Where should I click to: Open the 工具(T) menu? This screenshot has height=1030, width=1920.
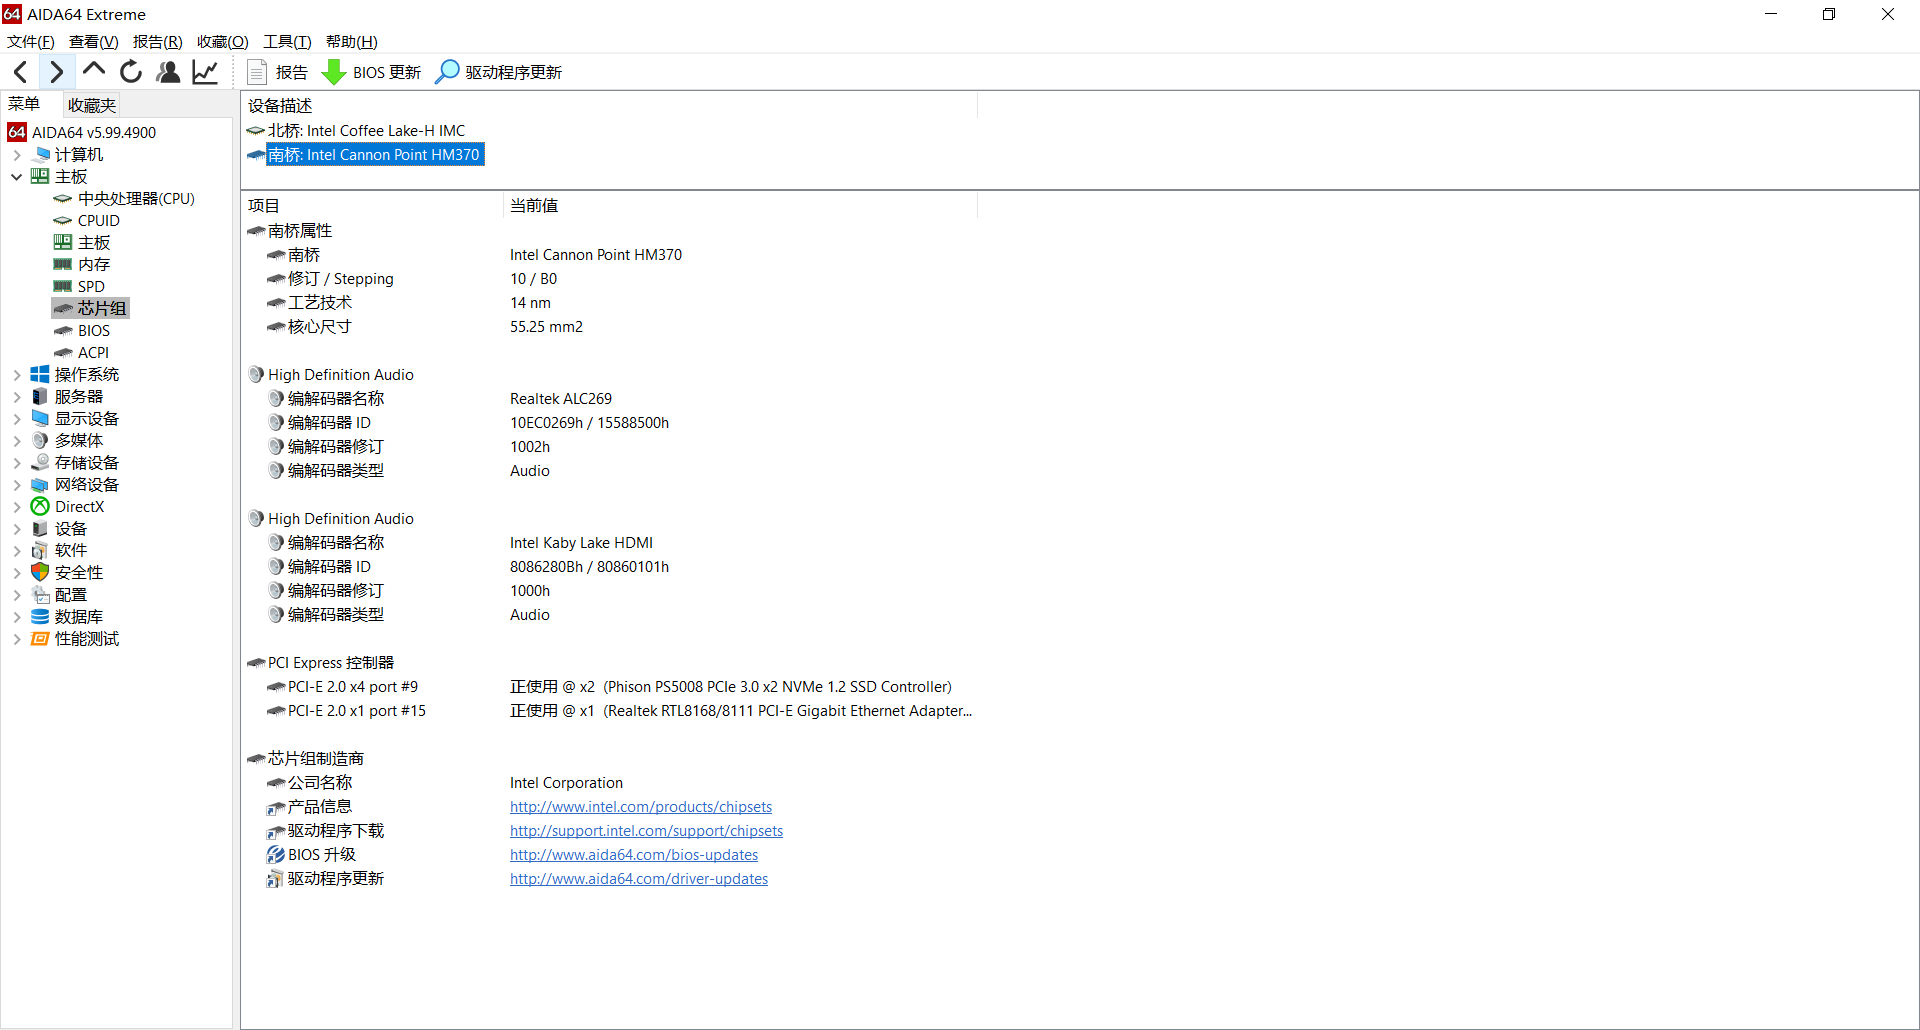(287, 42)
